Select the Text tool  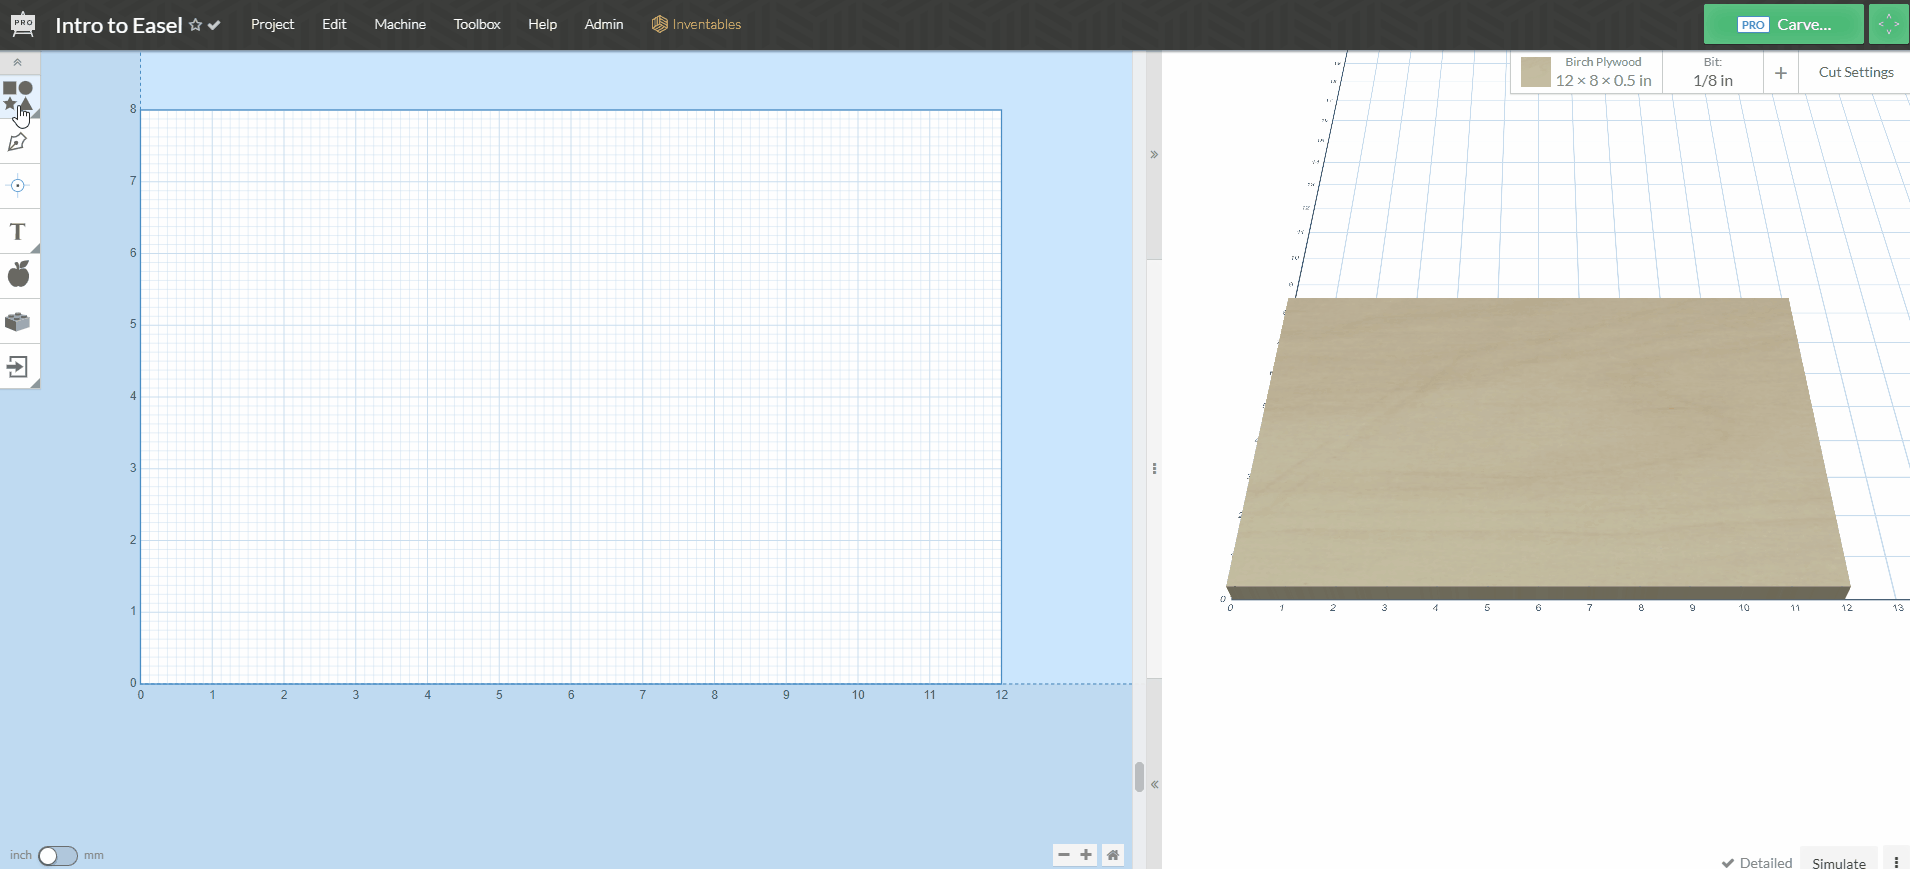pos(18,232)
